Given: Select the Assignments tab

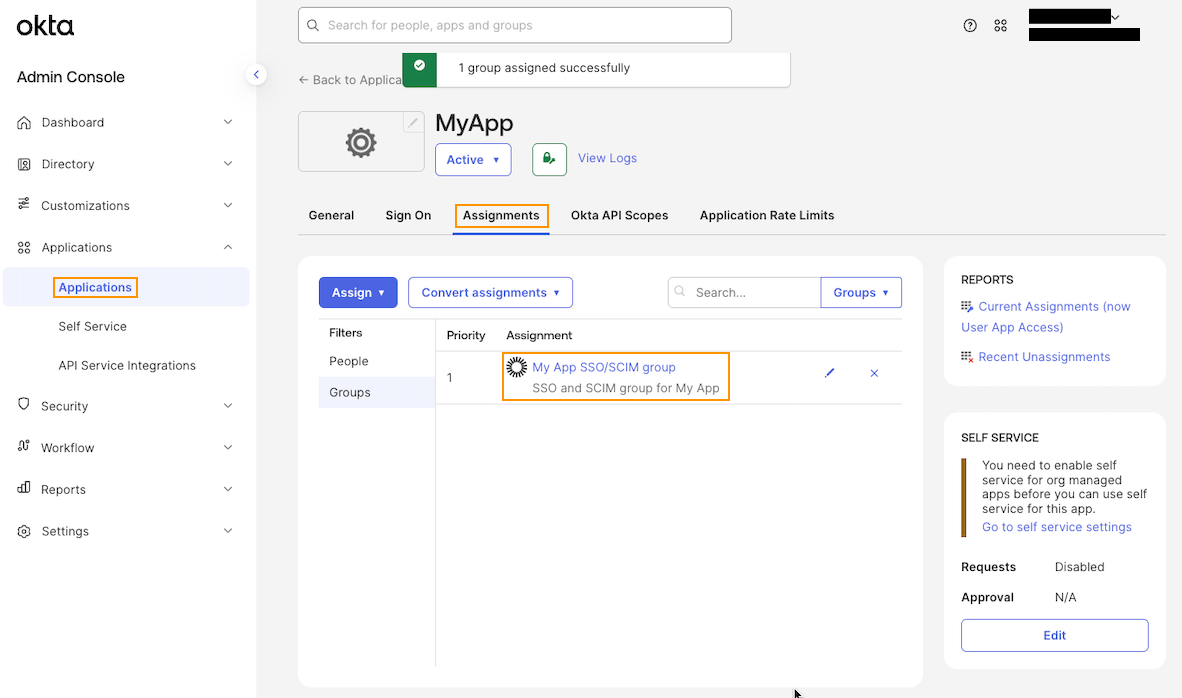Looking at the screenshot, I should [501, 215].
